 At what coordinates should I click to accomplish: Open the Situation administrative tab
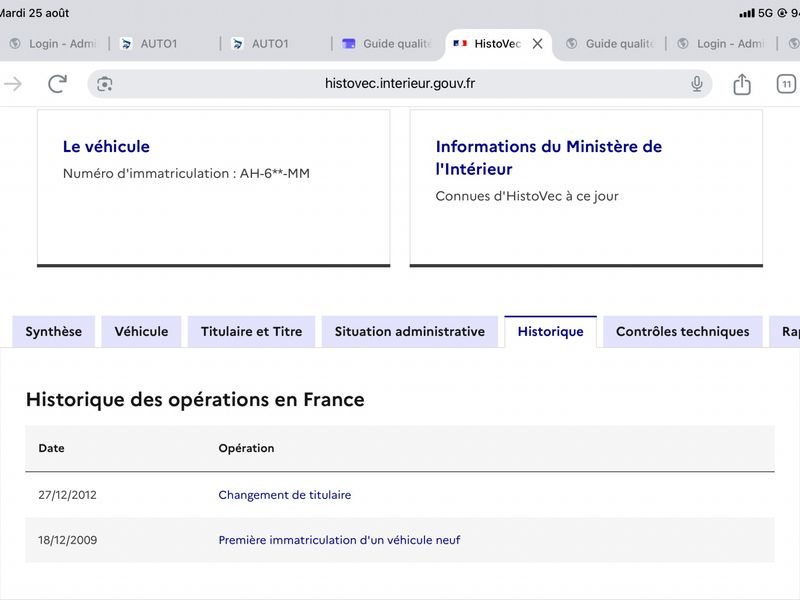410,332
